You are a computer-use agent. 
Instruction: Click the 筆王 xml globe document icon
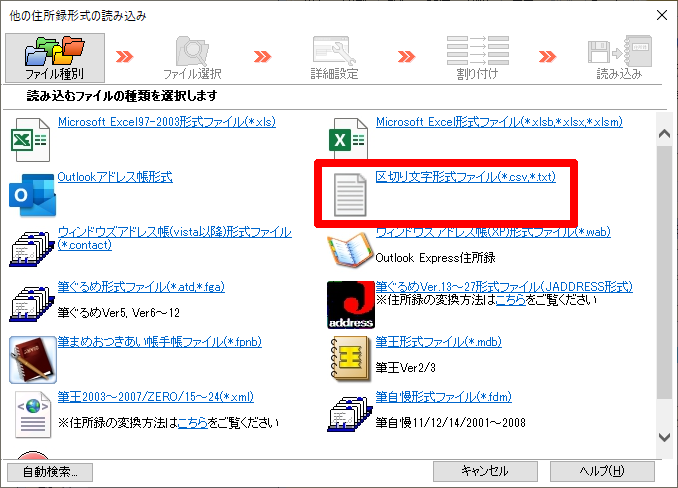tap(33, 415)
